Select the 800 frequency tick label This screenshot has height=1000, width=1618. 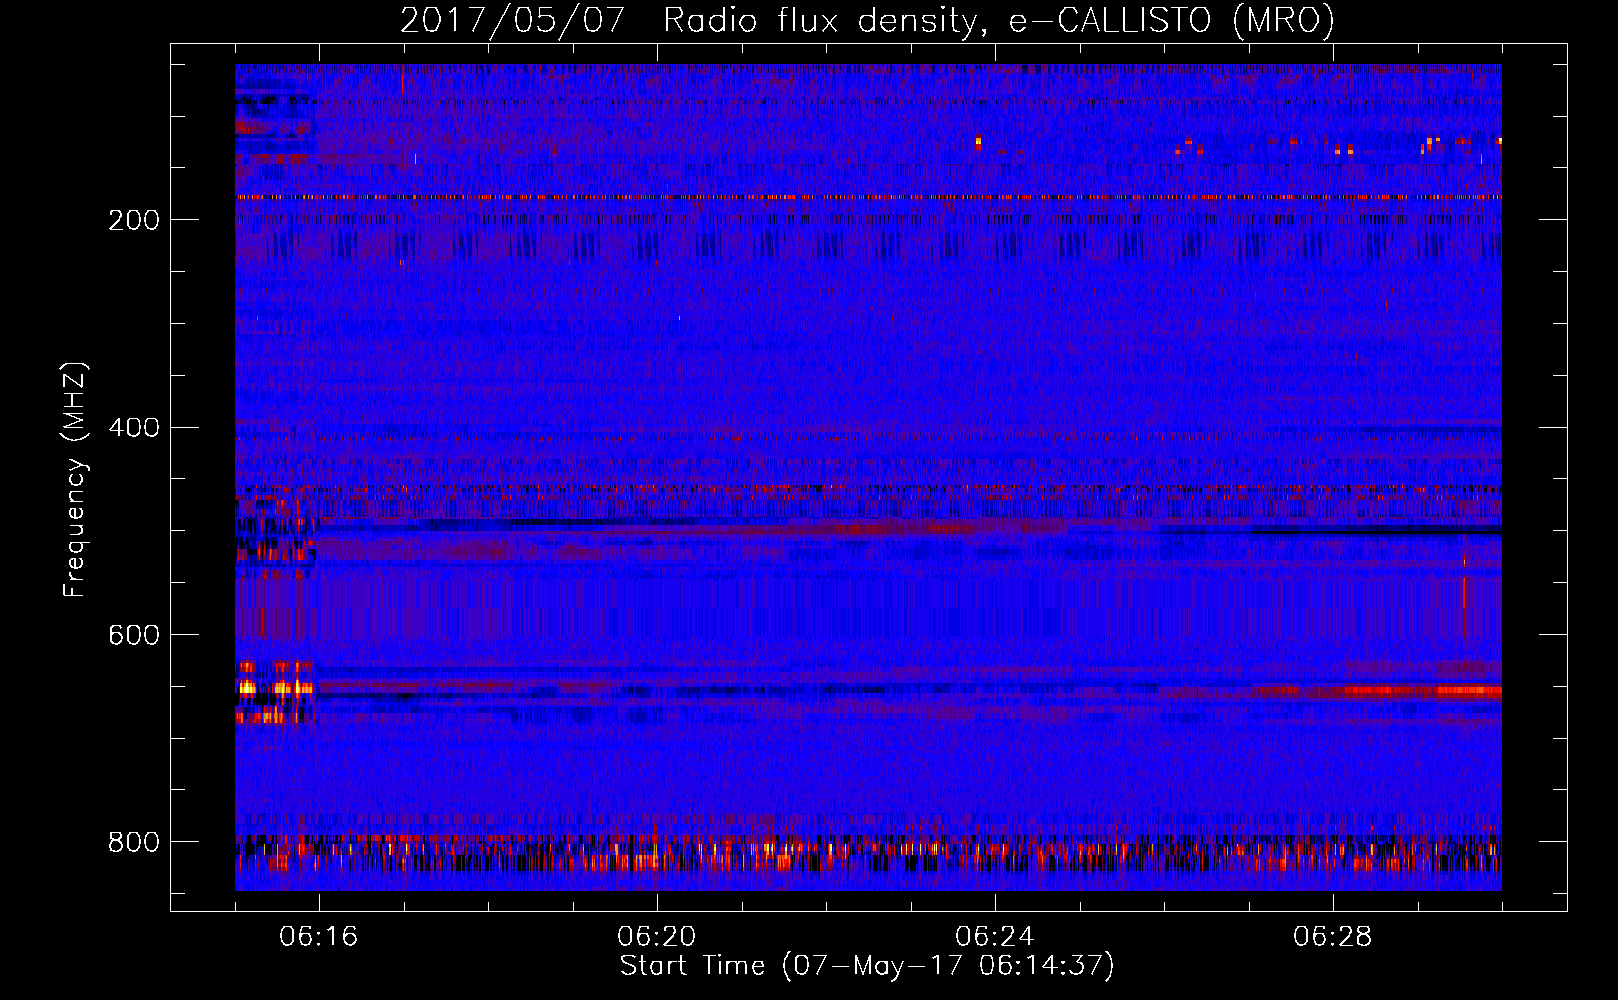pos(134,843)
